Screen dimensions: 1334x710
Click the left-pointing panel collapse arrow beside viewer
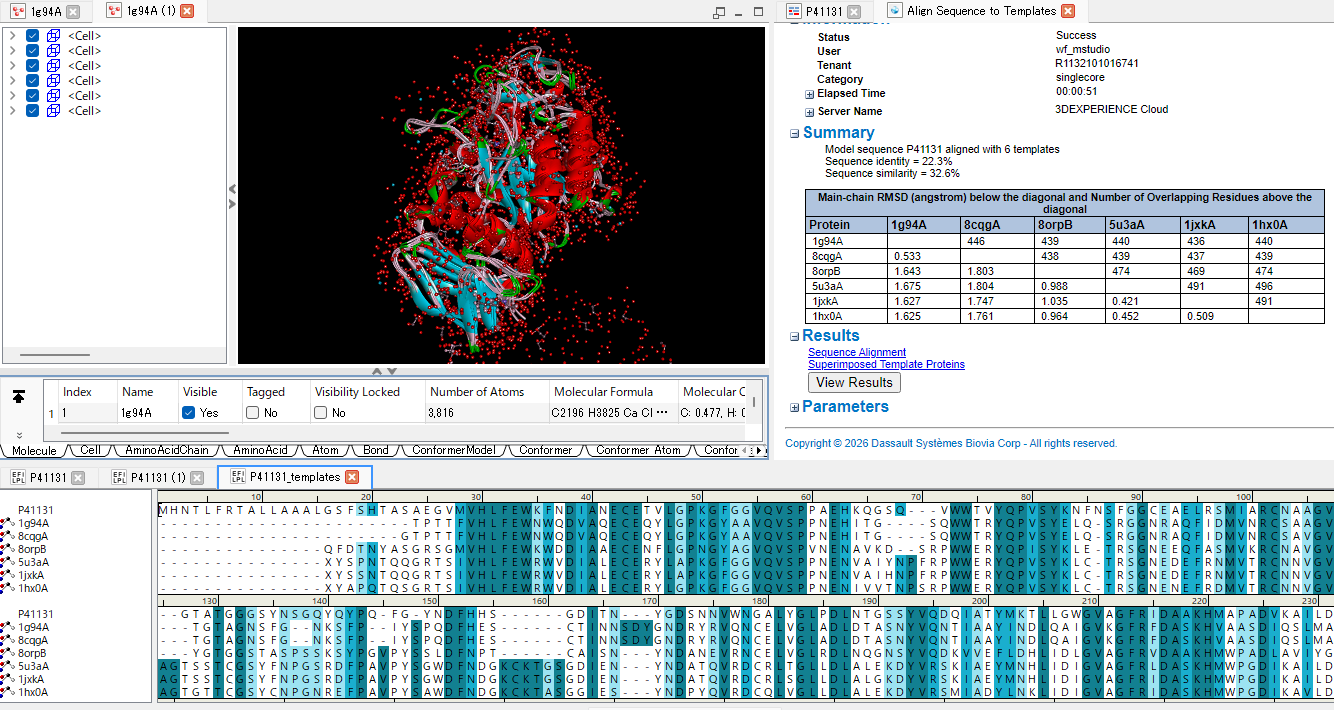[232, 188]
